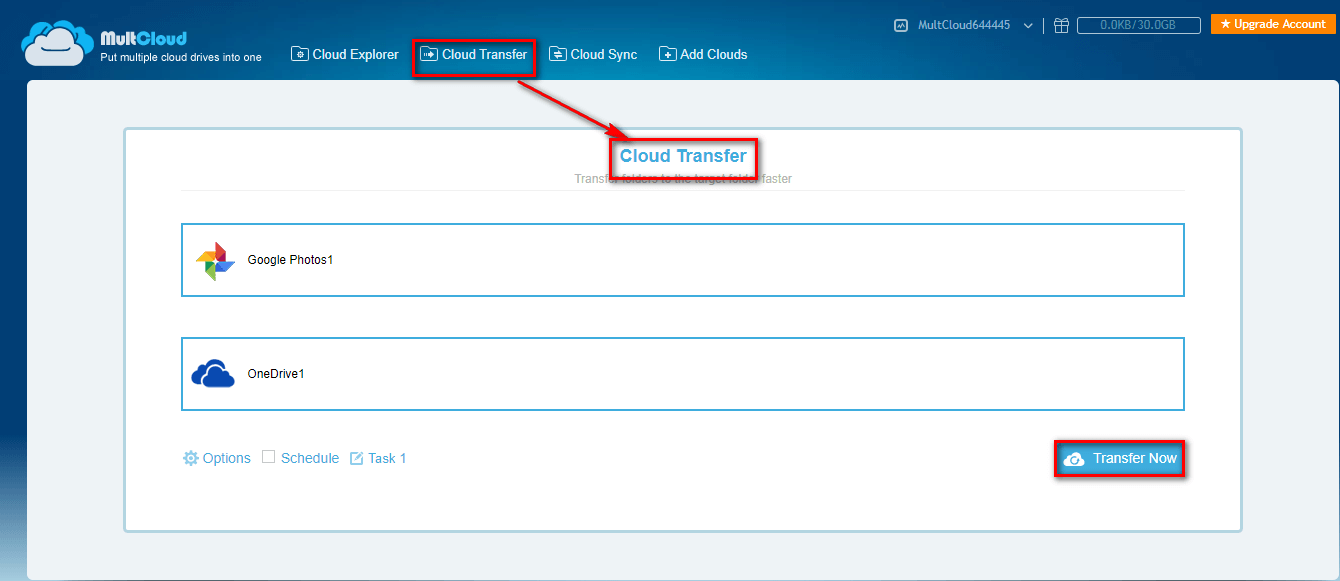Click the Task 1 edit icon

[357, 458]
